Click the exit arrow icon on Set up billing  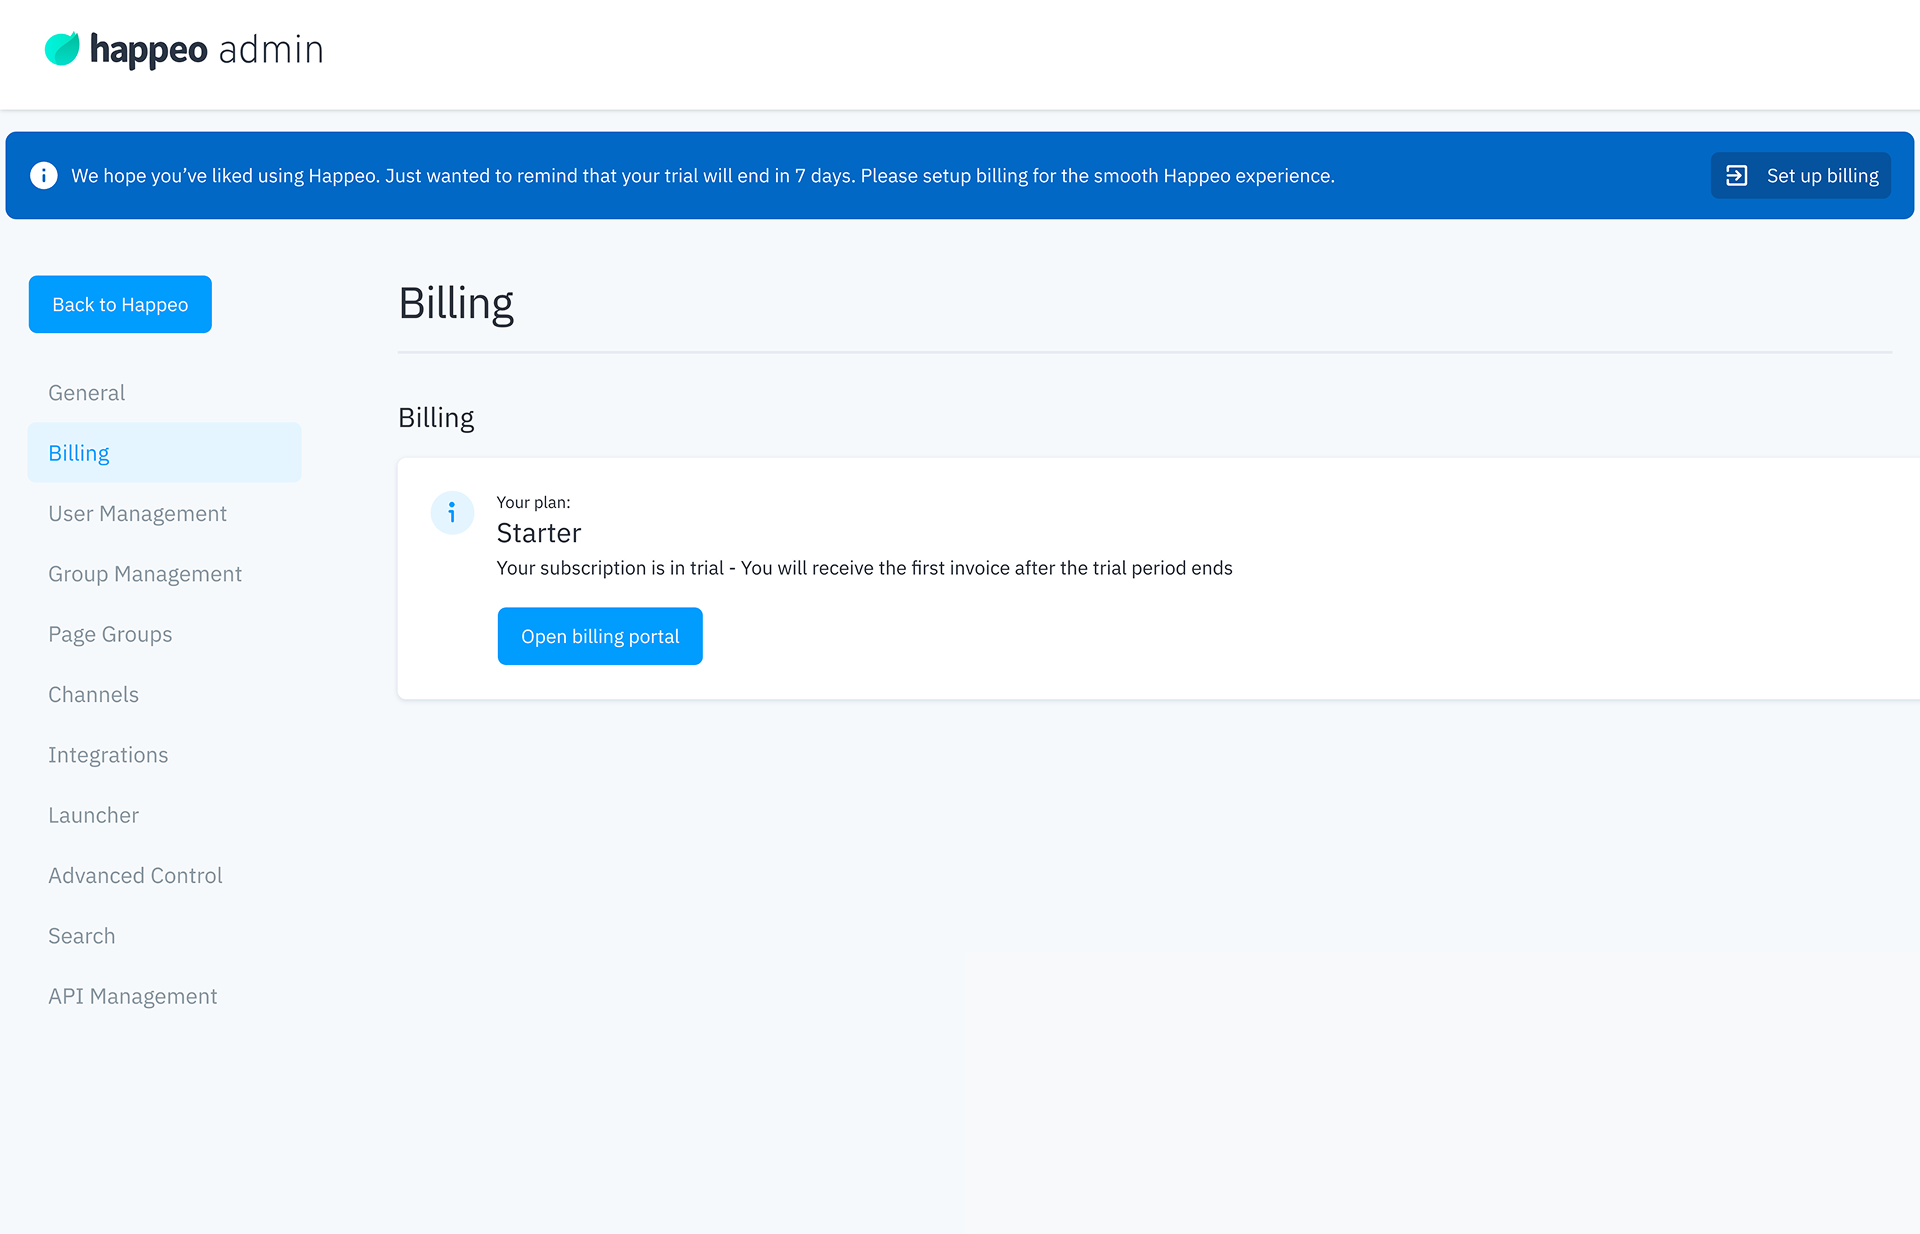coord(1737,175)
